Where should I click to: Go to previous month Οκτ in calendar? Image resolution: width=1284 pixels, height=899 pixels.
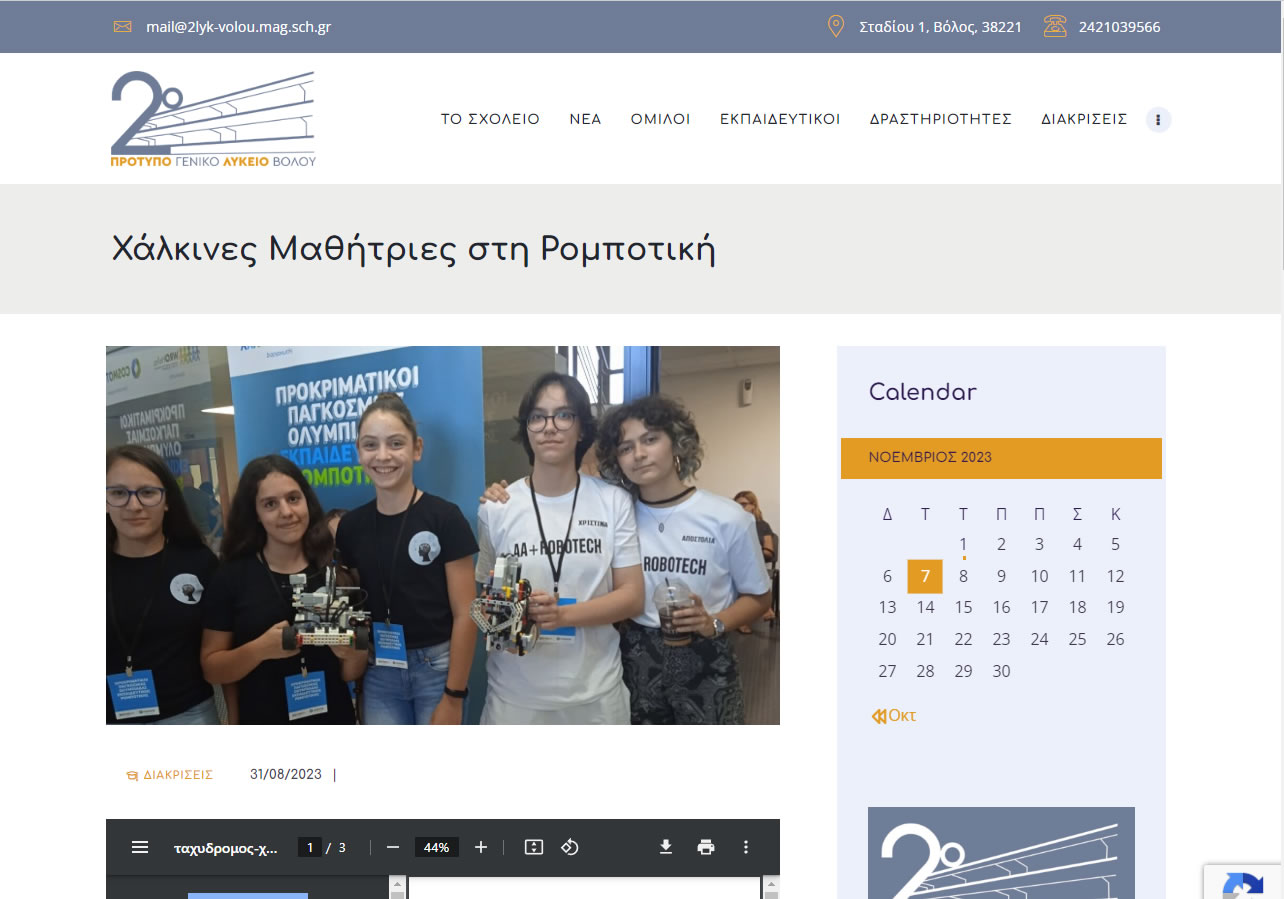pyautogui.click(x=902, y=716)
